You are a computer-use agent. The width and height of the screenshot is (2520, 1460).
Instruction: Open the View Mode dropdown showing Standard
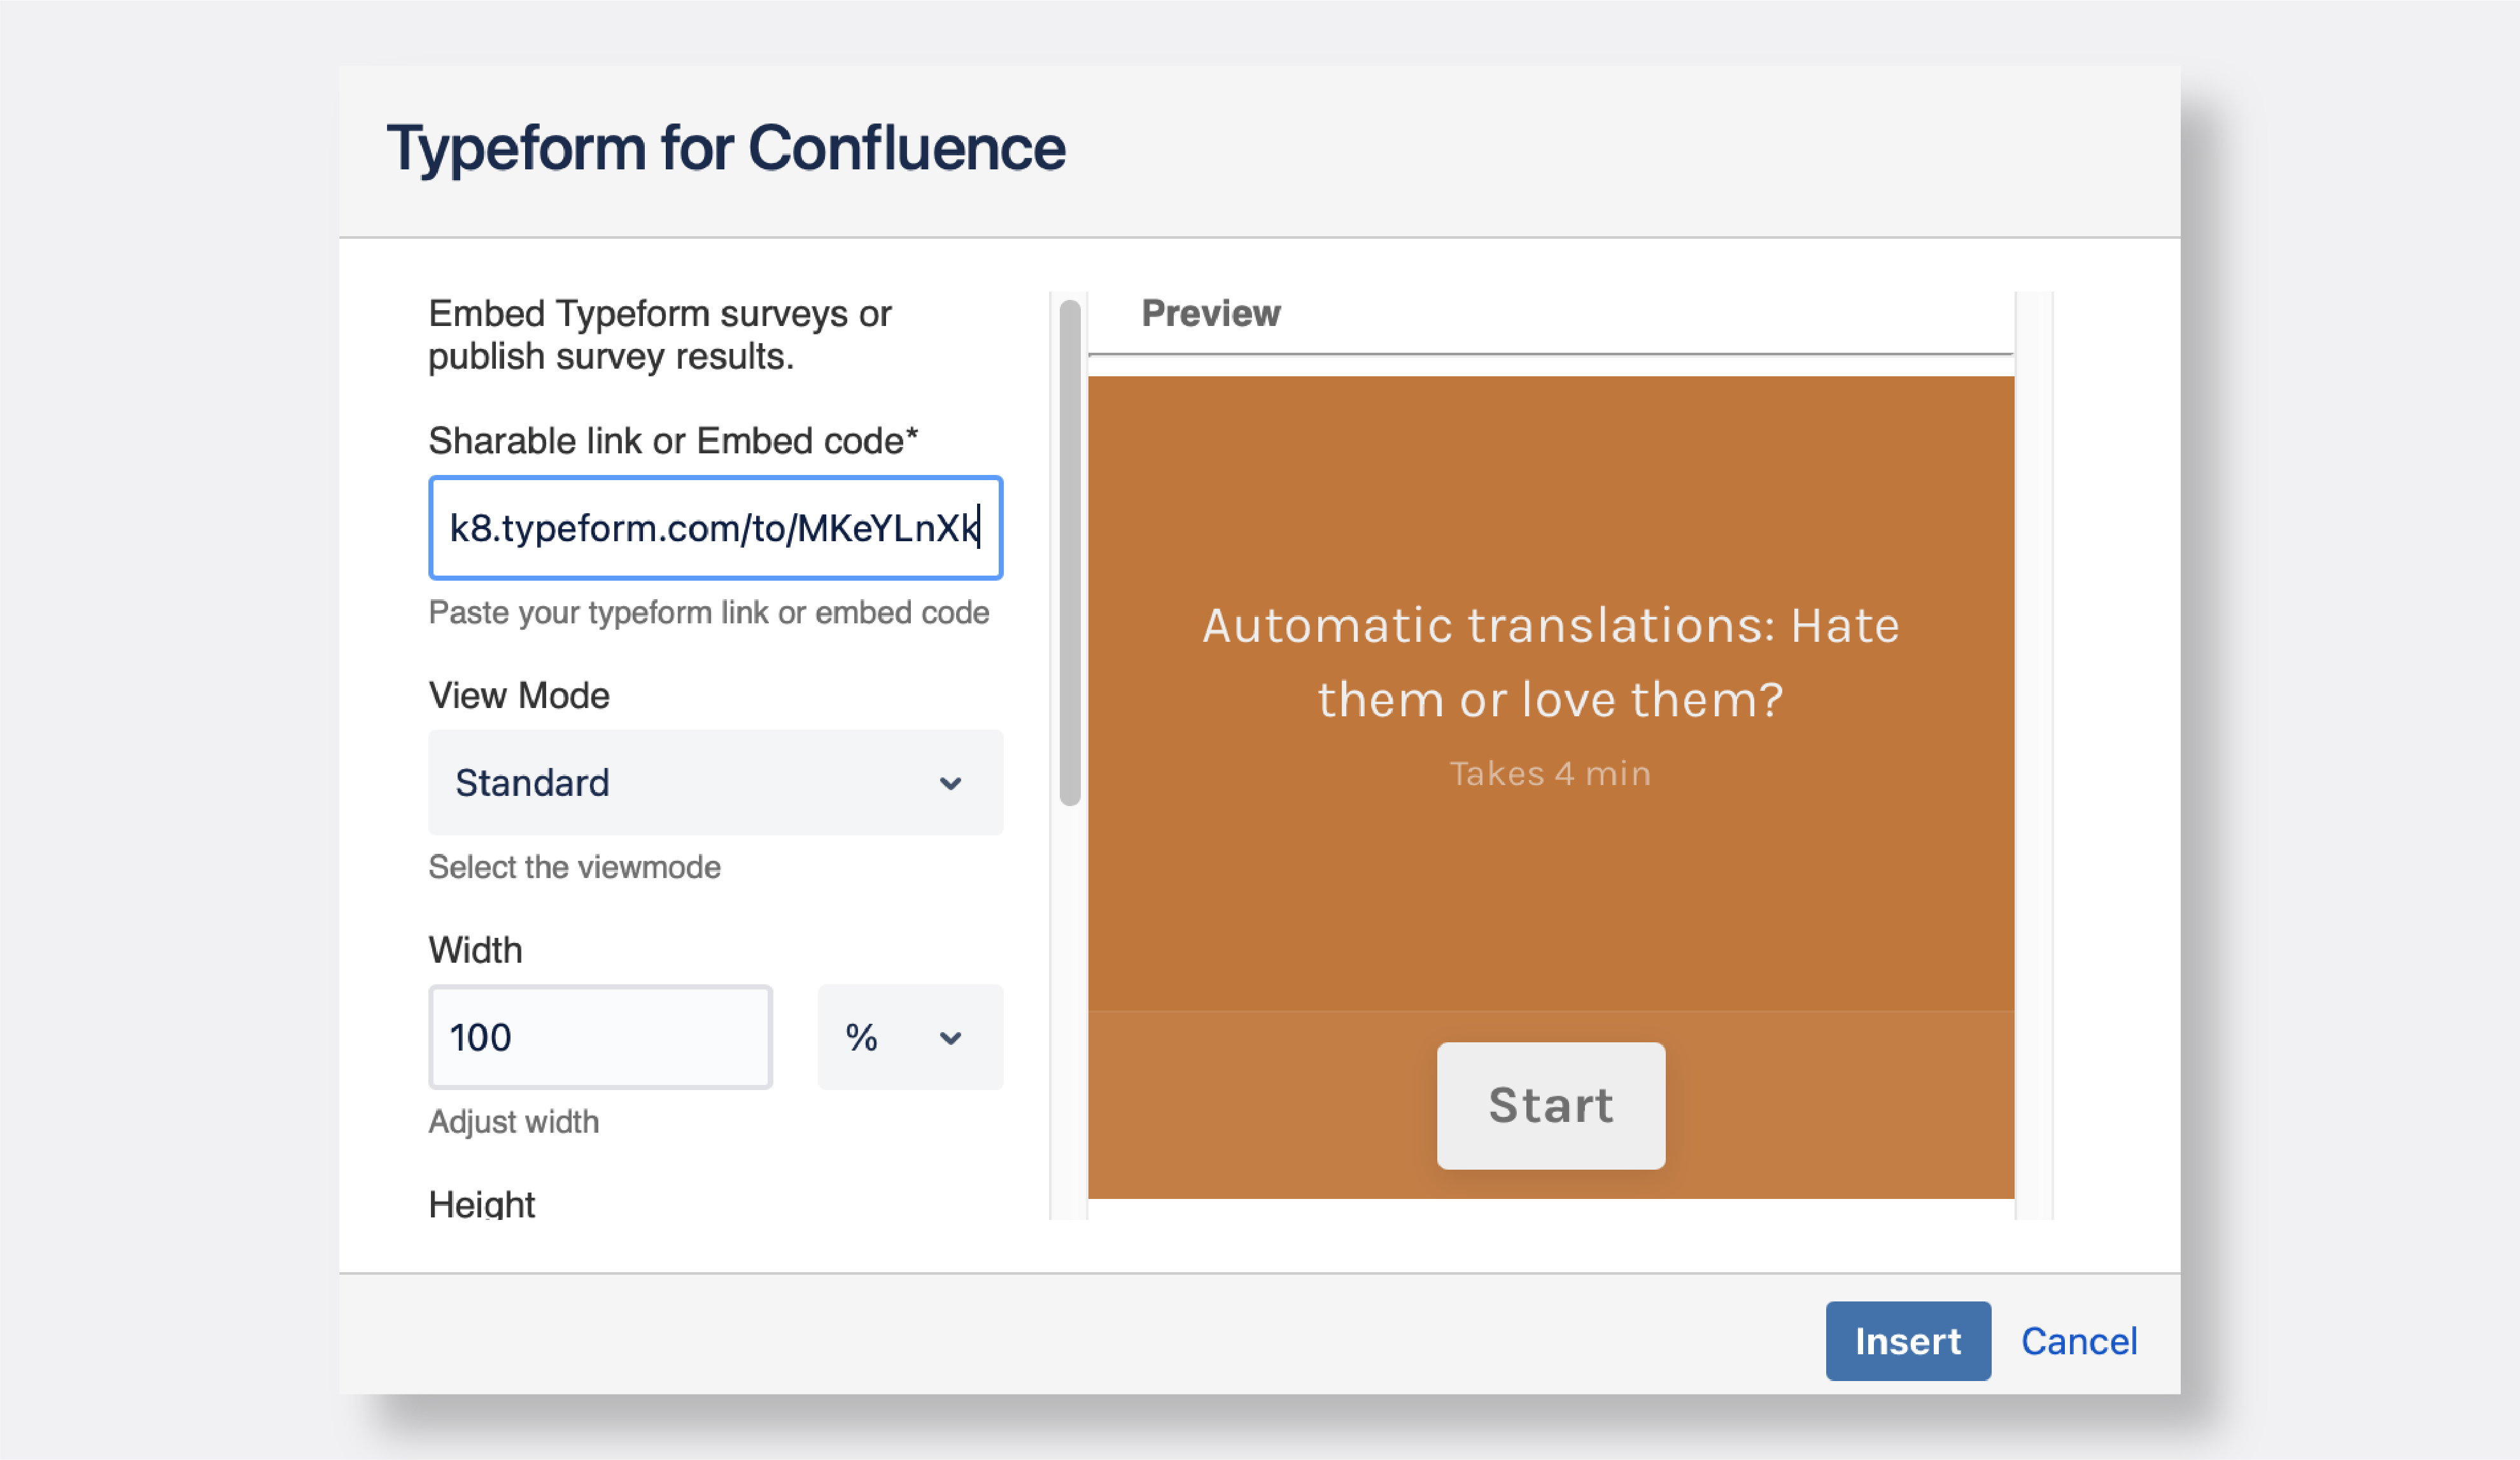click(x=715, y=782)
